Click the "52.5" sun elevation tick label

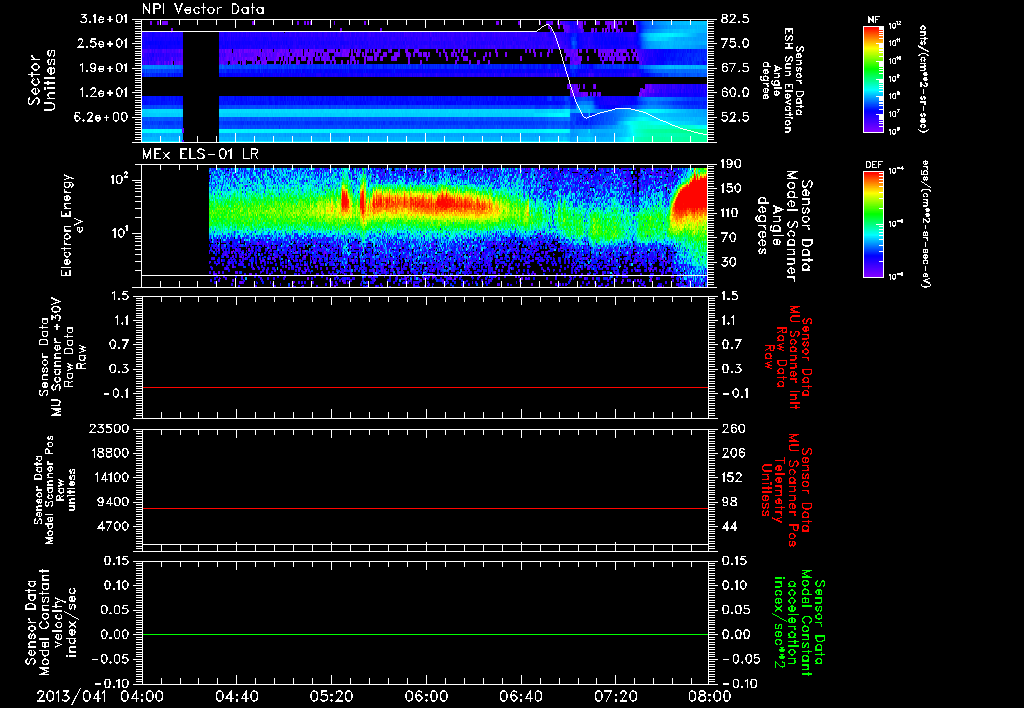736,118
